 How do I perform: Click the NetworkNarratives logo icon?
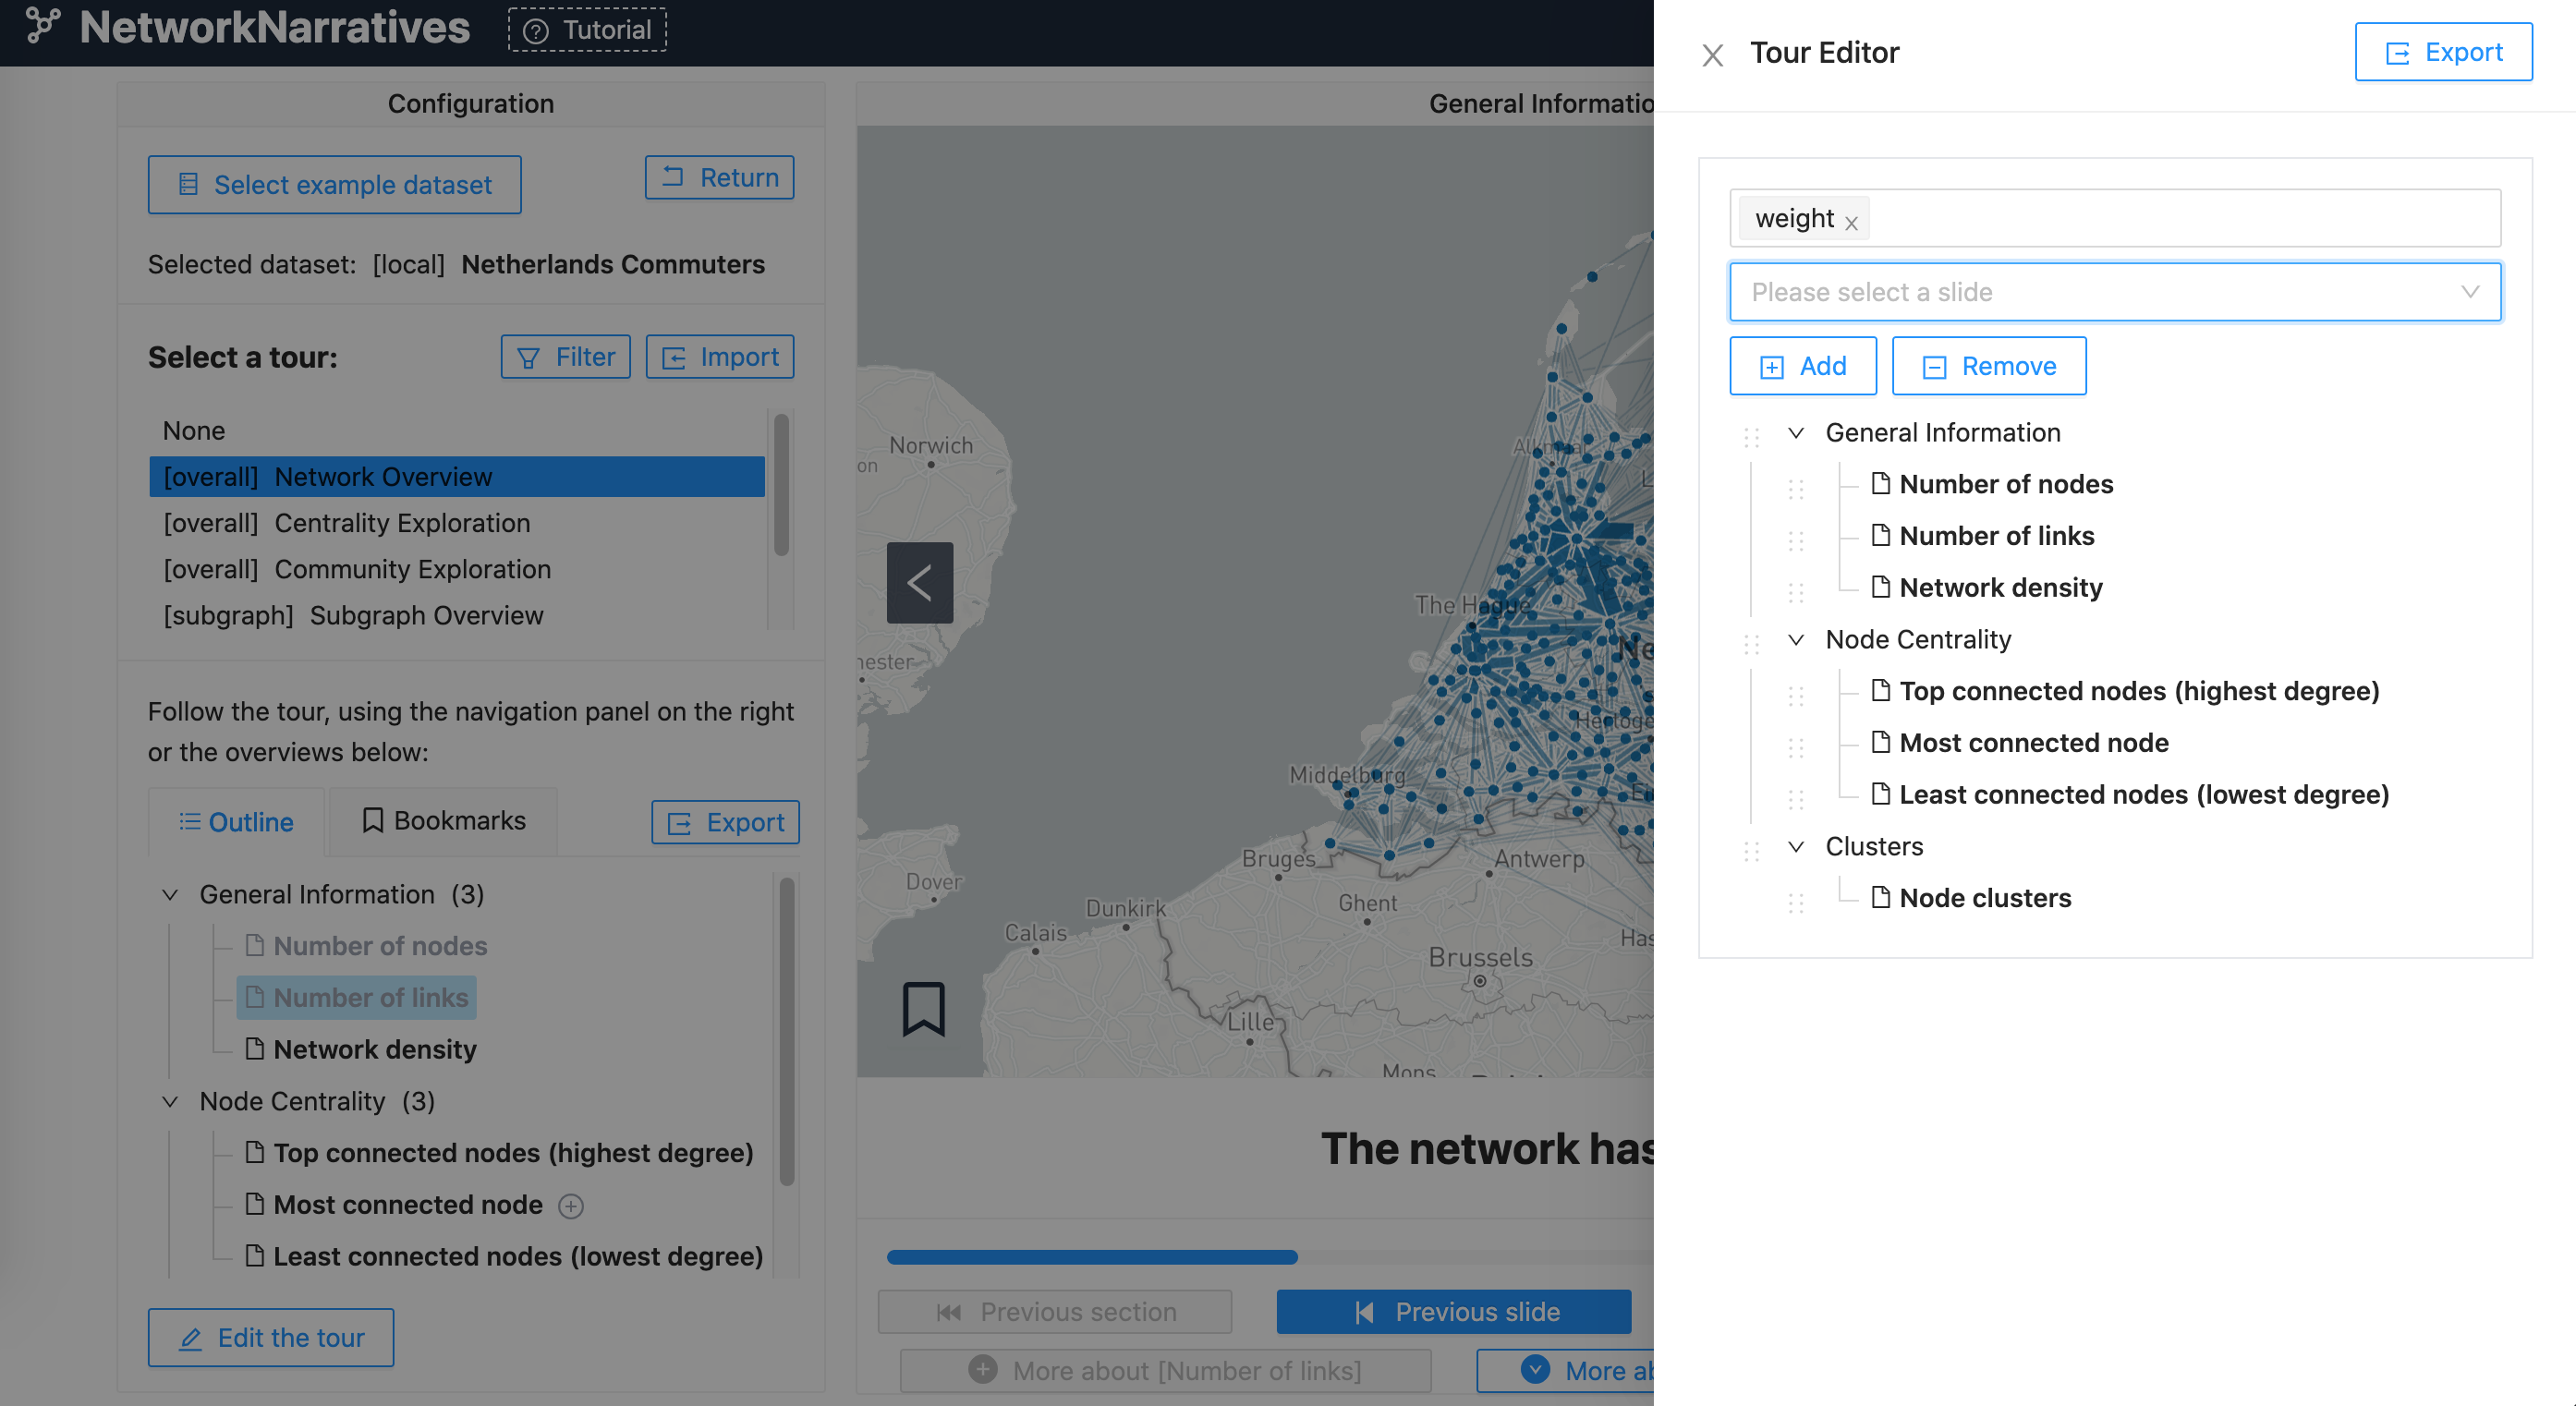tap(42, 27)
